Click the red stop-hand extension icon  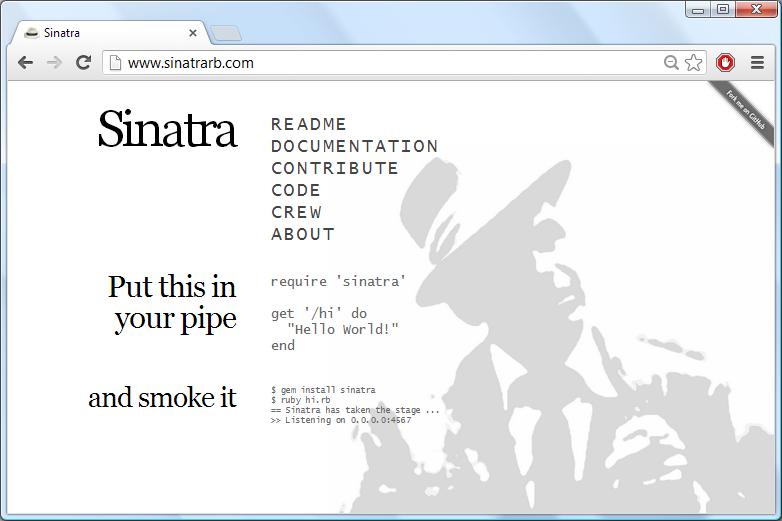click(726, 62)
